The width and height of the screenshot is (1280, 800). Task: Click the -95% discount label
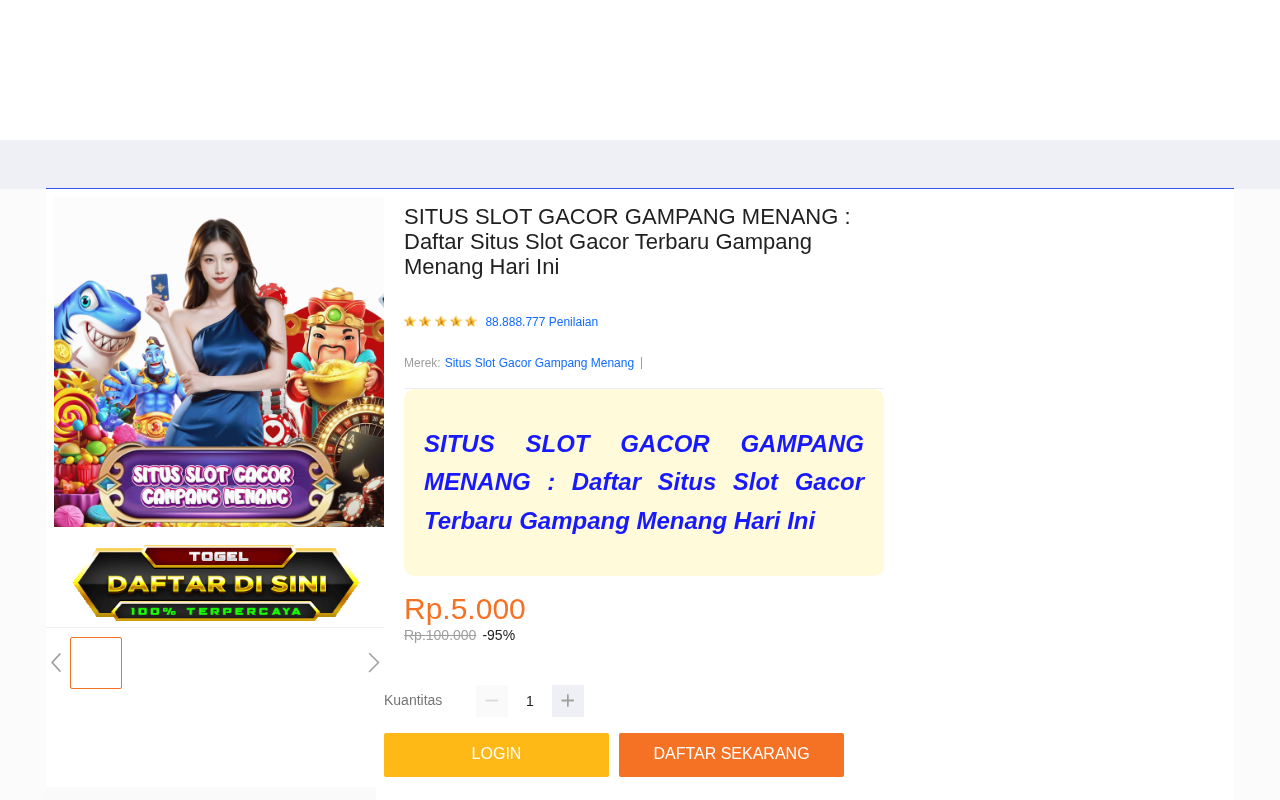tap(499, 635)
